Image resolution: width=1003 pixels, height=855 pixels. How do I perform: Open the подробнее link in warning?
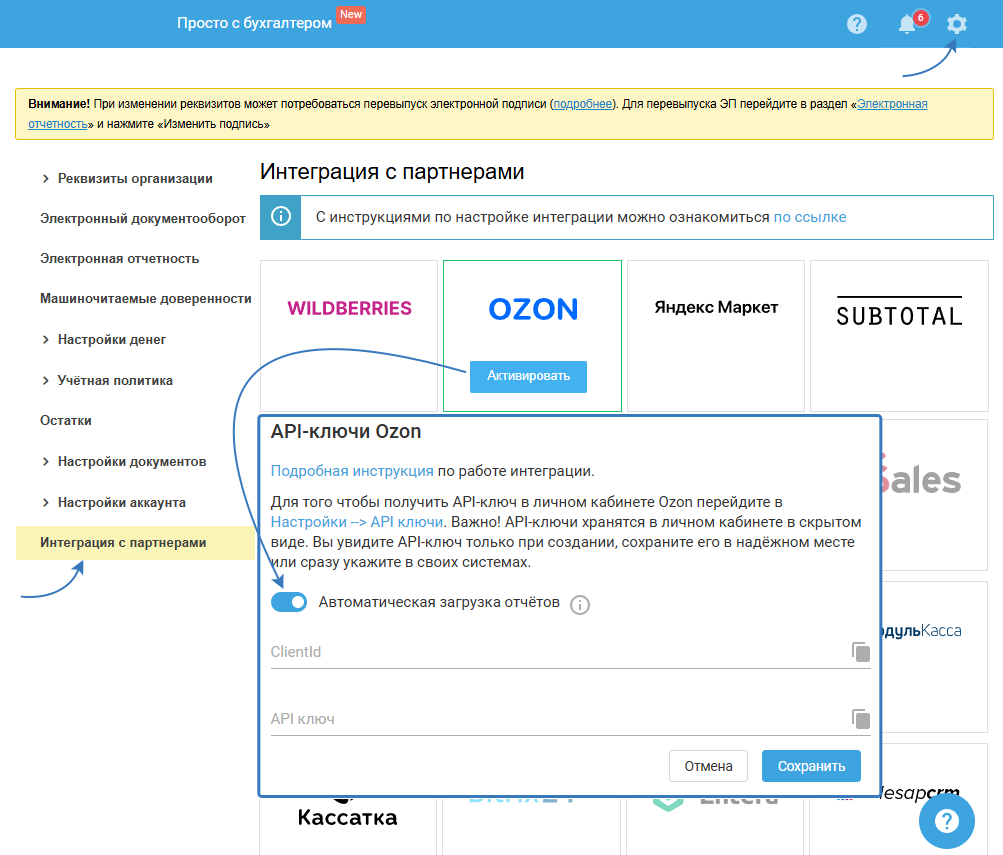point(583,104)
